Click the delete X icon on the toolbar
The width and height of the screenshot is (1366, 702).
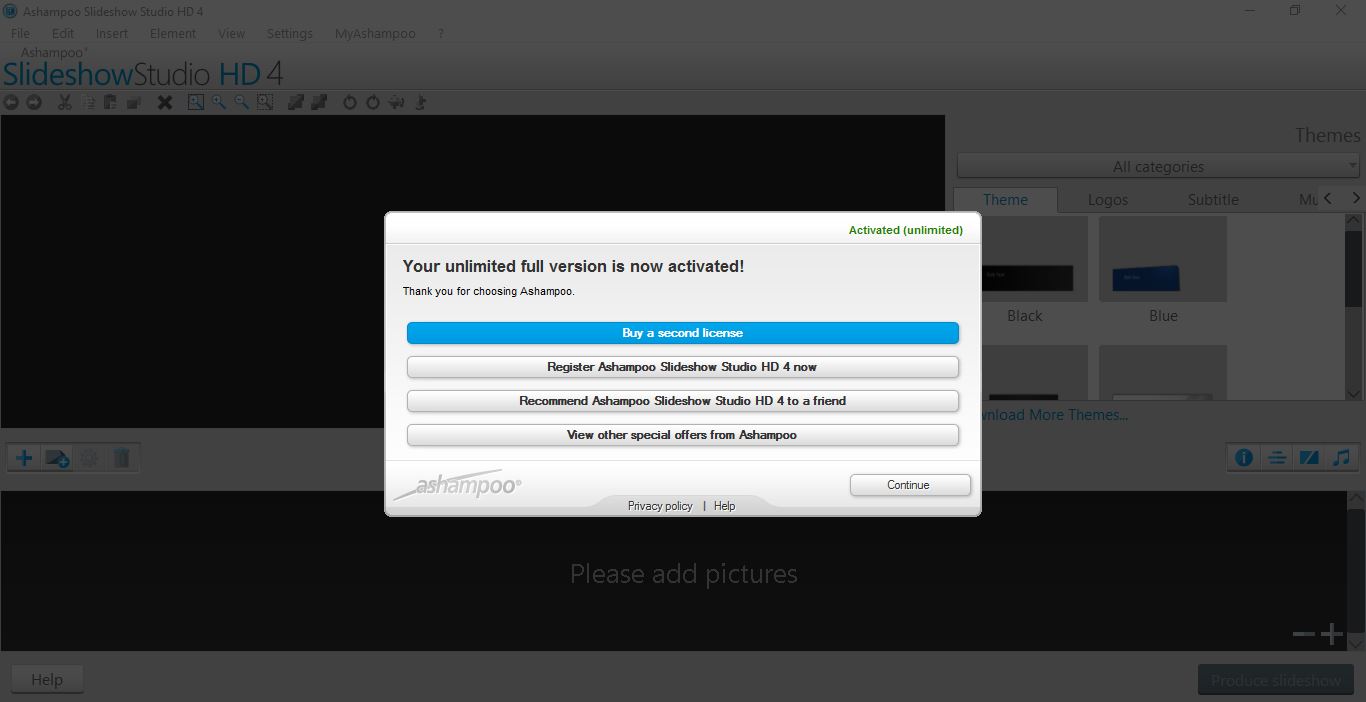[x=165, y=102]
